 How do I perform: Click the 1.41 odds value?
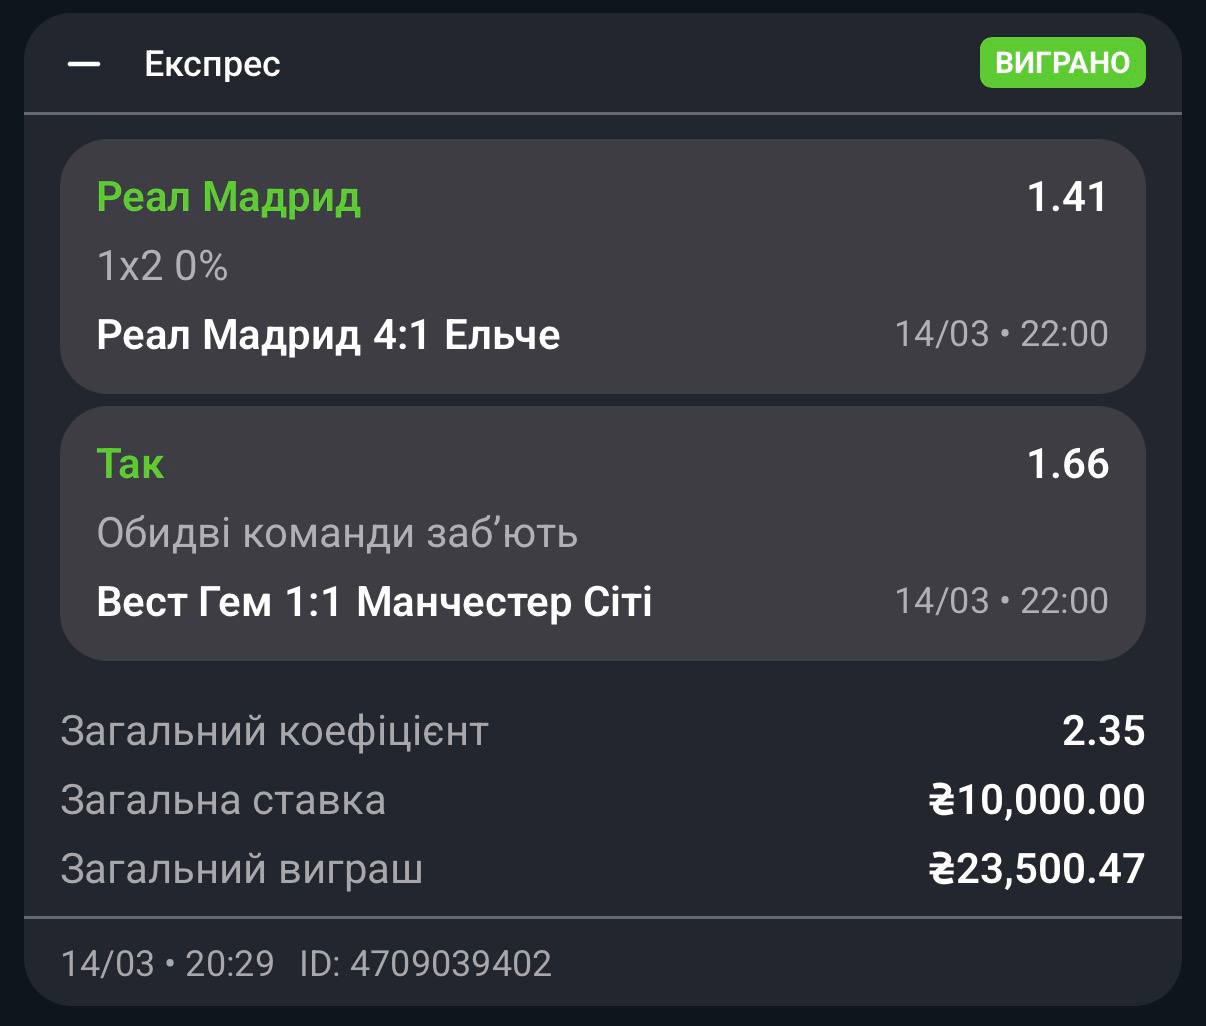click(1068, 197)
